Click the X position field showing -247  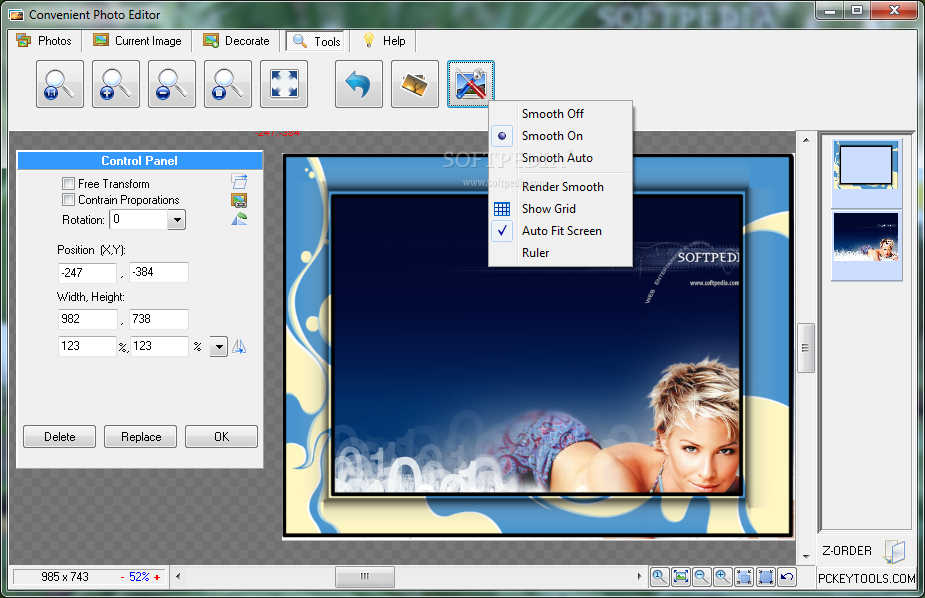(x=87, y=272)
